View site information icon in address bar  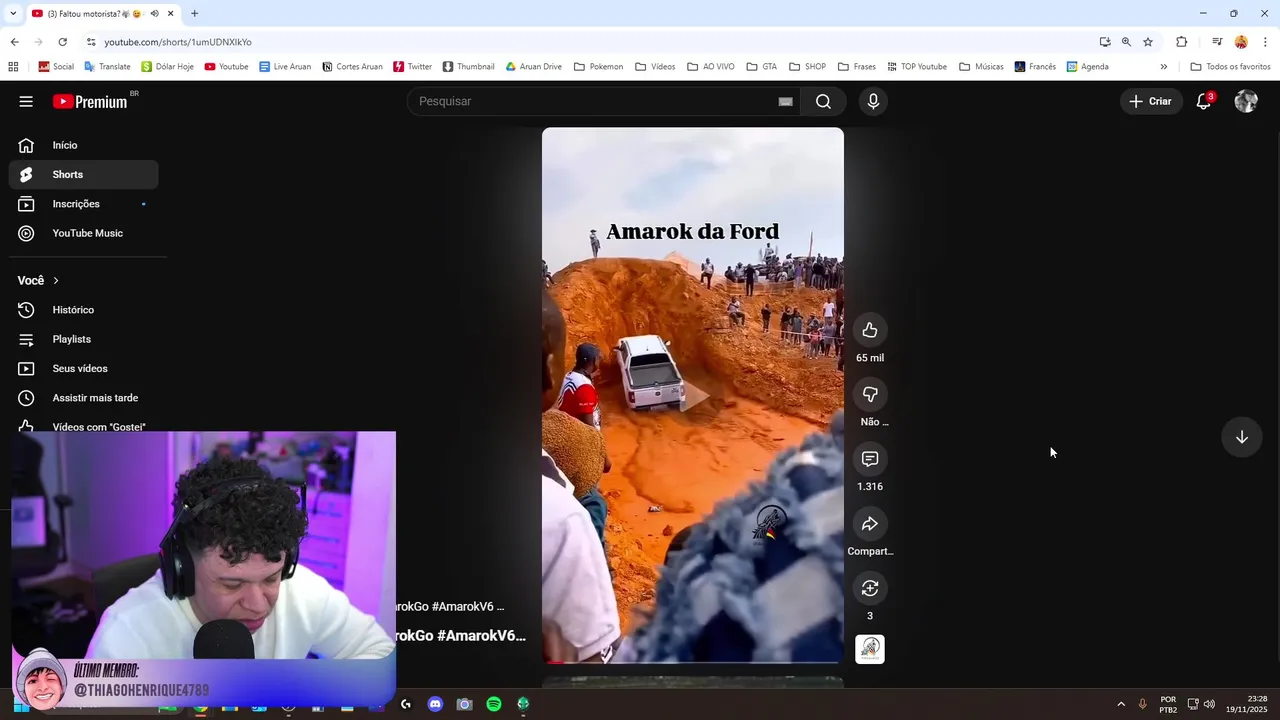click(x=91, y=42)
